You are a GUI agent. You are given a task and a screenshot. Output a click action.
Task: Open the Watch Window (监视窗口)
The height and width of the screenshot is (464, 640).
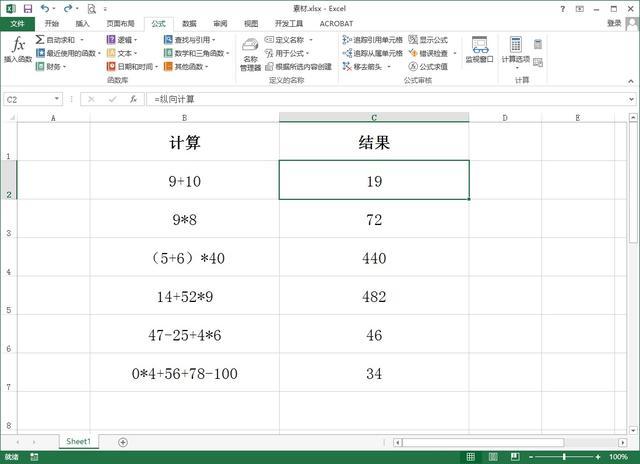click(x=480, y=50)
